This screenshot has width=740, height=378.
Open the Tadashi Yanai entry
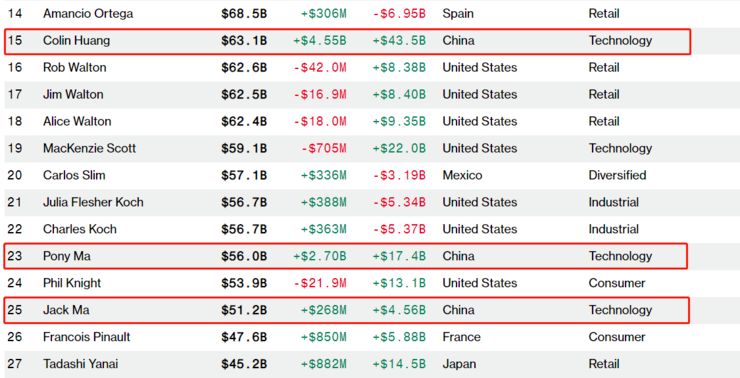pos(81,363)
